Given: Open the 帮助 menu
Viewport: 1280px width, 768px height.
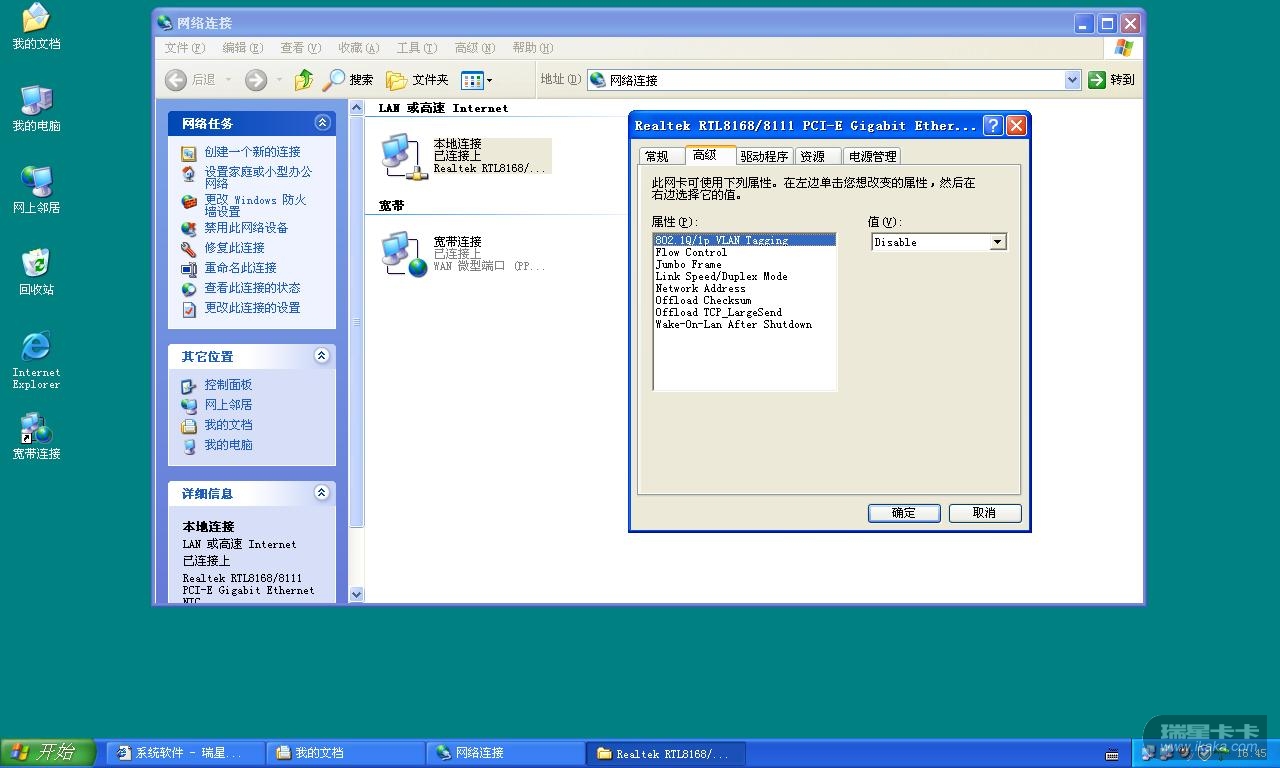Looking at the screenshot, I should point(532,48).
